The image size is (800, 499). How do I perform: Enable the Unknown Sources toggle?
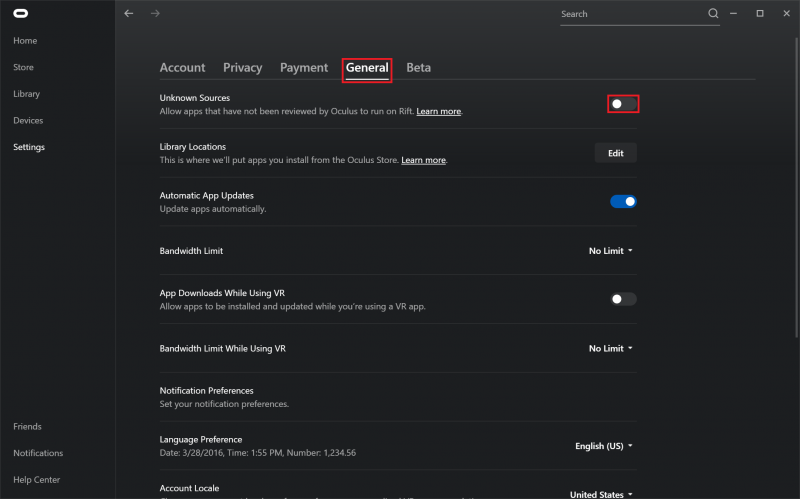[x=623, y=104]
